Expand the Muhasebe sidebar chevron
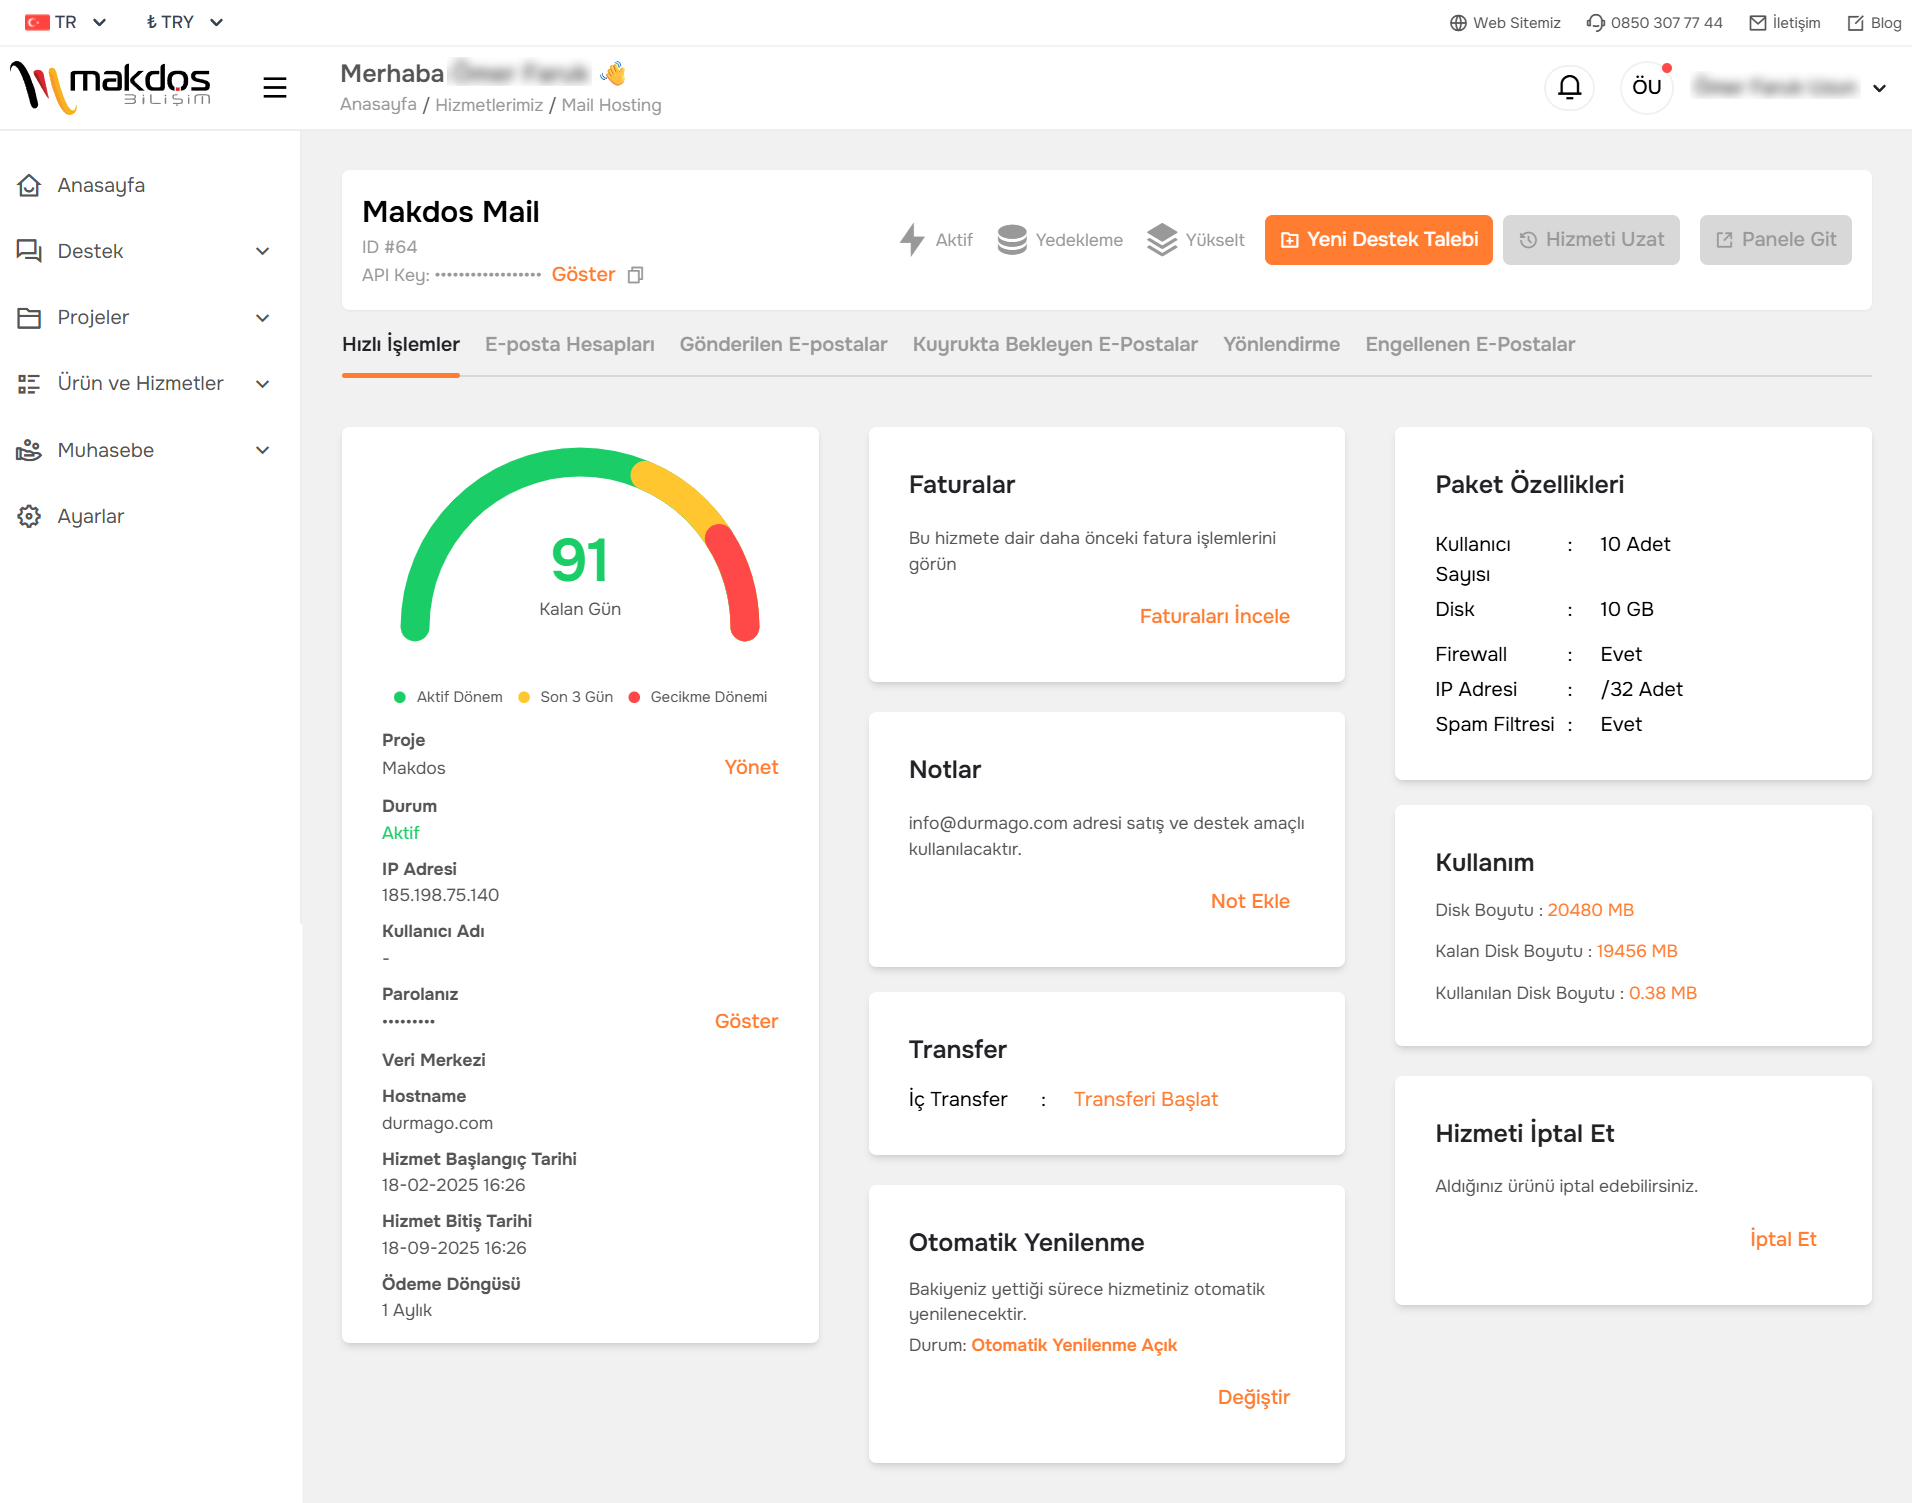The height and width of the screenshot is (1503, 1912). pyautogui.click(x=263, y=450)
